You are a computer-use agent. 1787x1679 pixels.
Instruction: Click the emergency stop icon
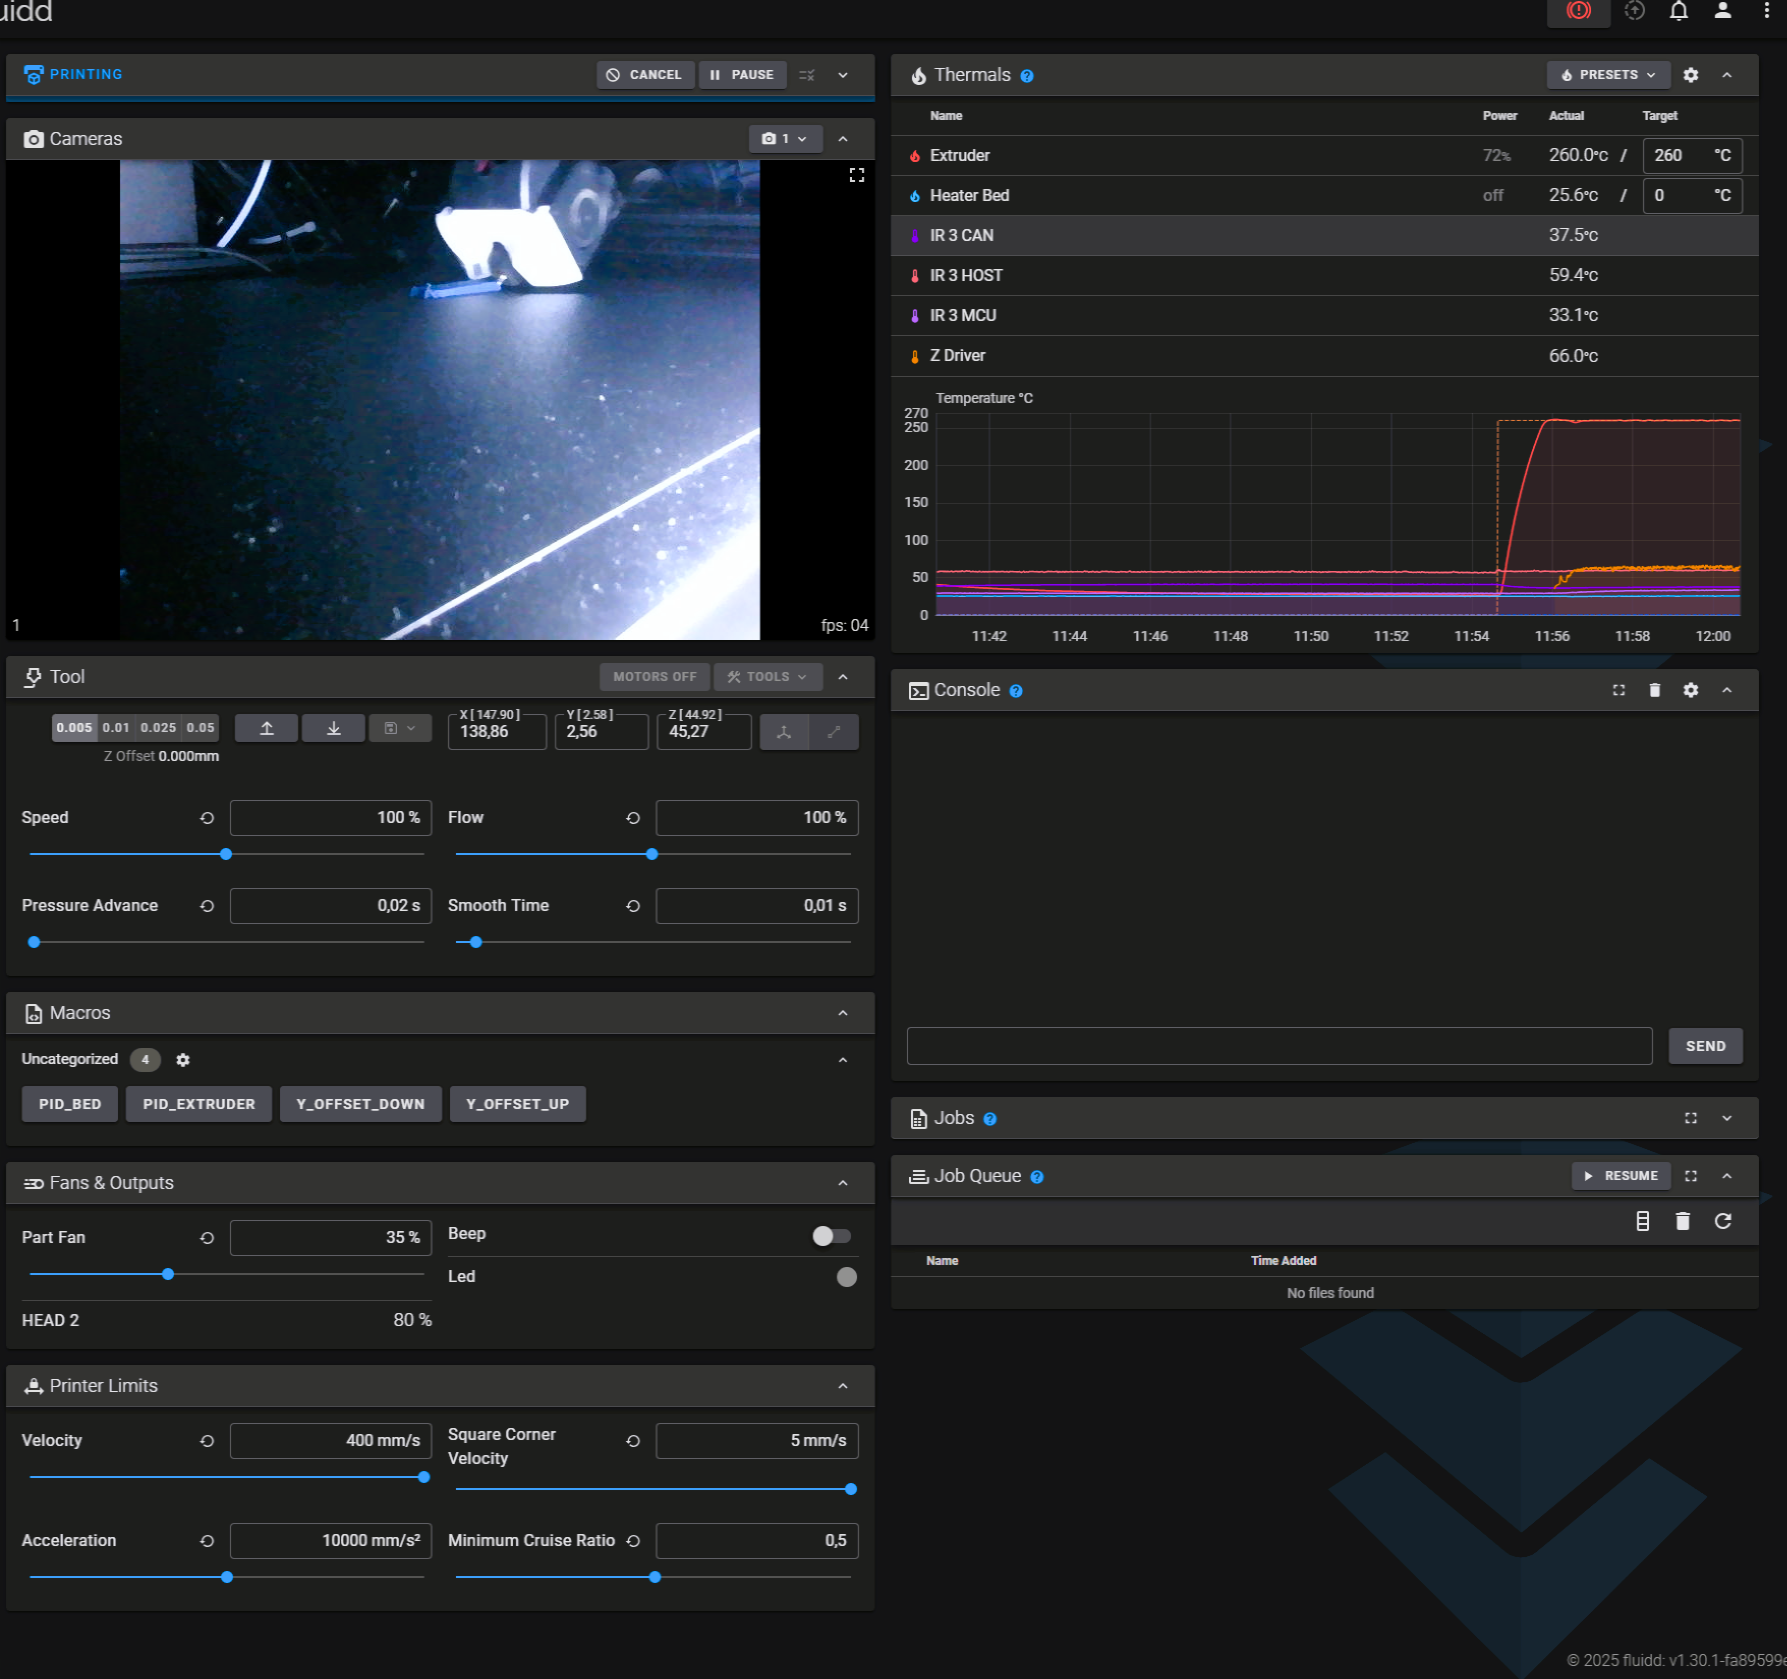click(1578, 11)
